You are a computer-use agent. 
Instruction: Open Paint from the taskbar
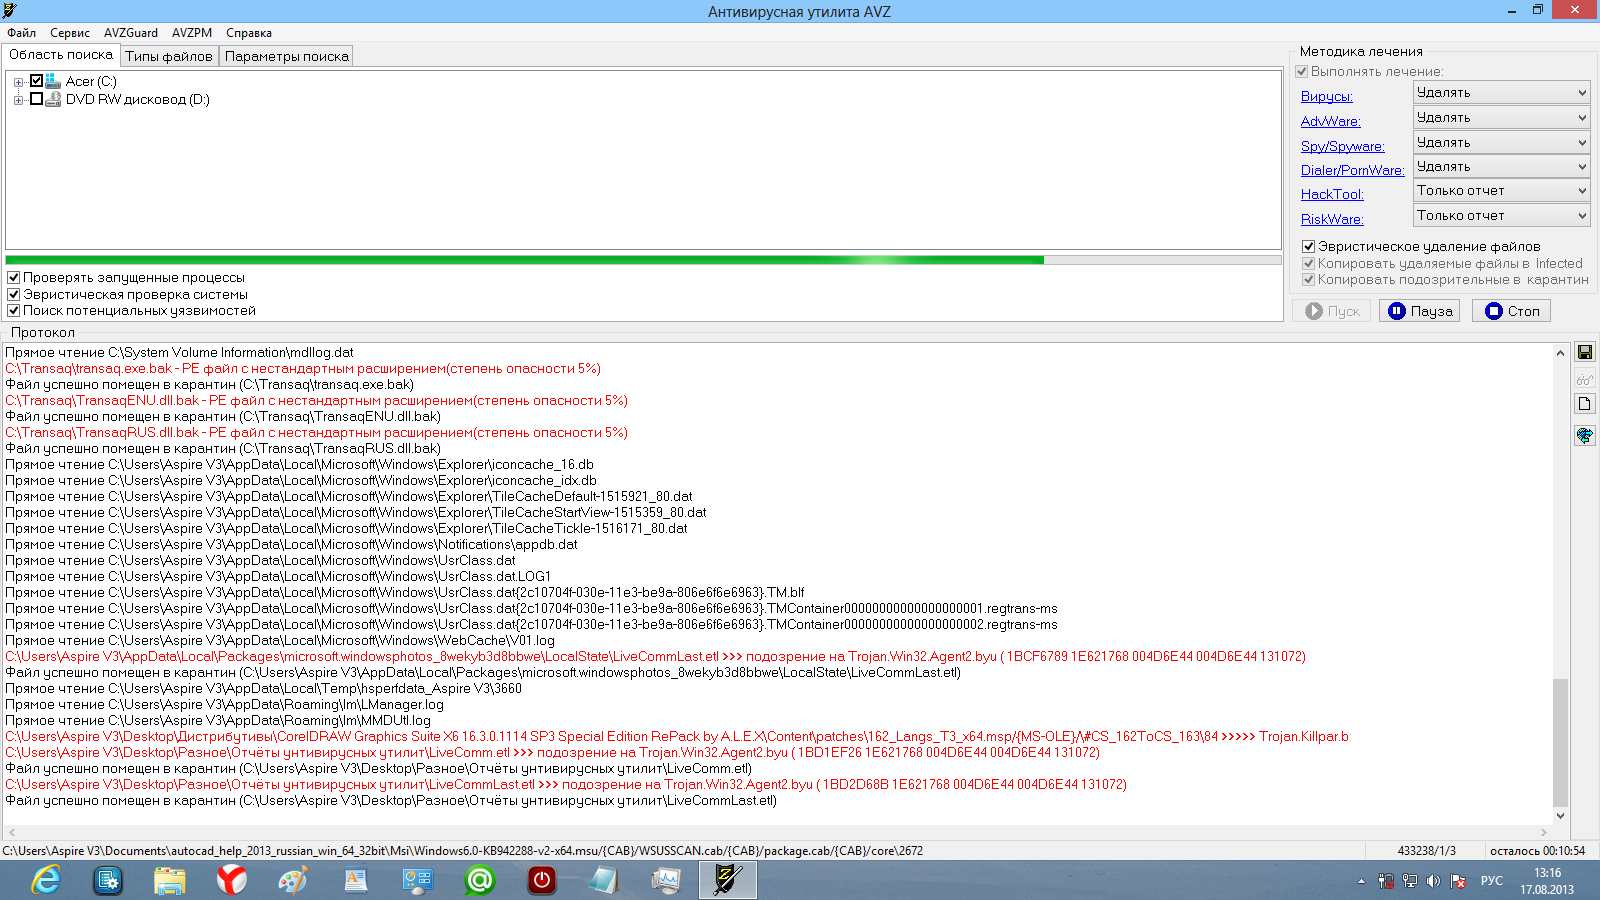click(x=294, y=880)
